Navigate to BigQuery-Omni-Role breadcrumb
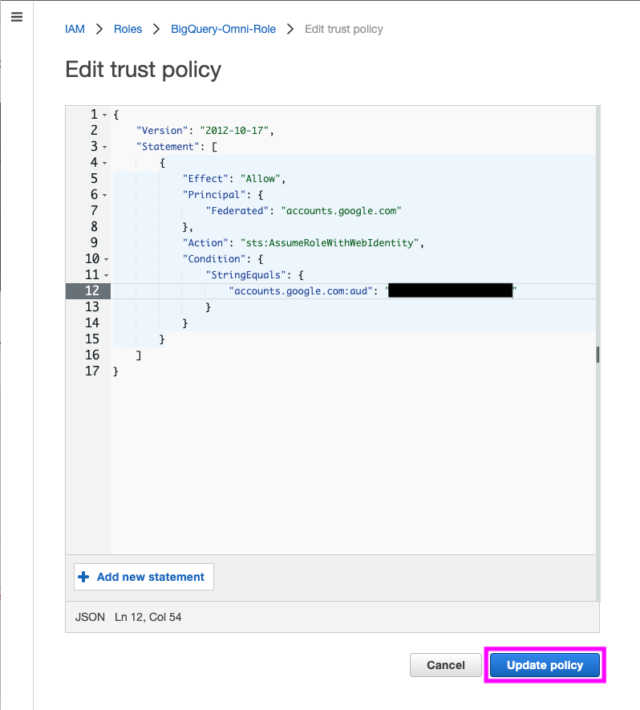 [x=223, y=29]
